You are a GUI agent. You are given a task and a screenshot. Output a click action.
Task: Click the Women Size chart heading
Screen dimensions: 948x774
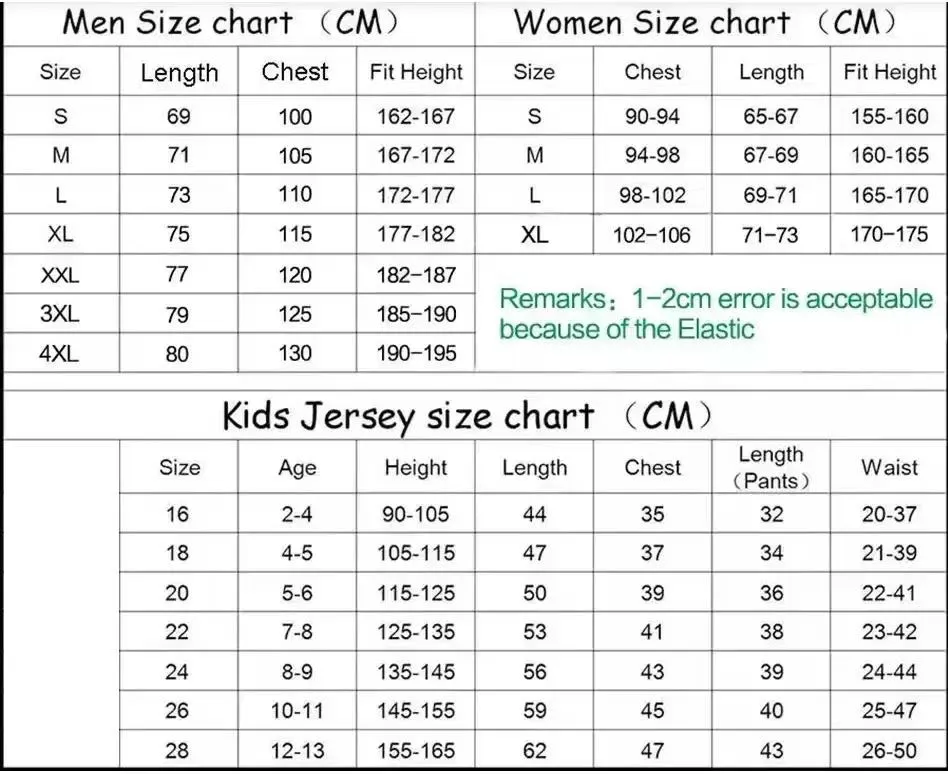pos(705,23)
